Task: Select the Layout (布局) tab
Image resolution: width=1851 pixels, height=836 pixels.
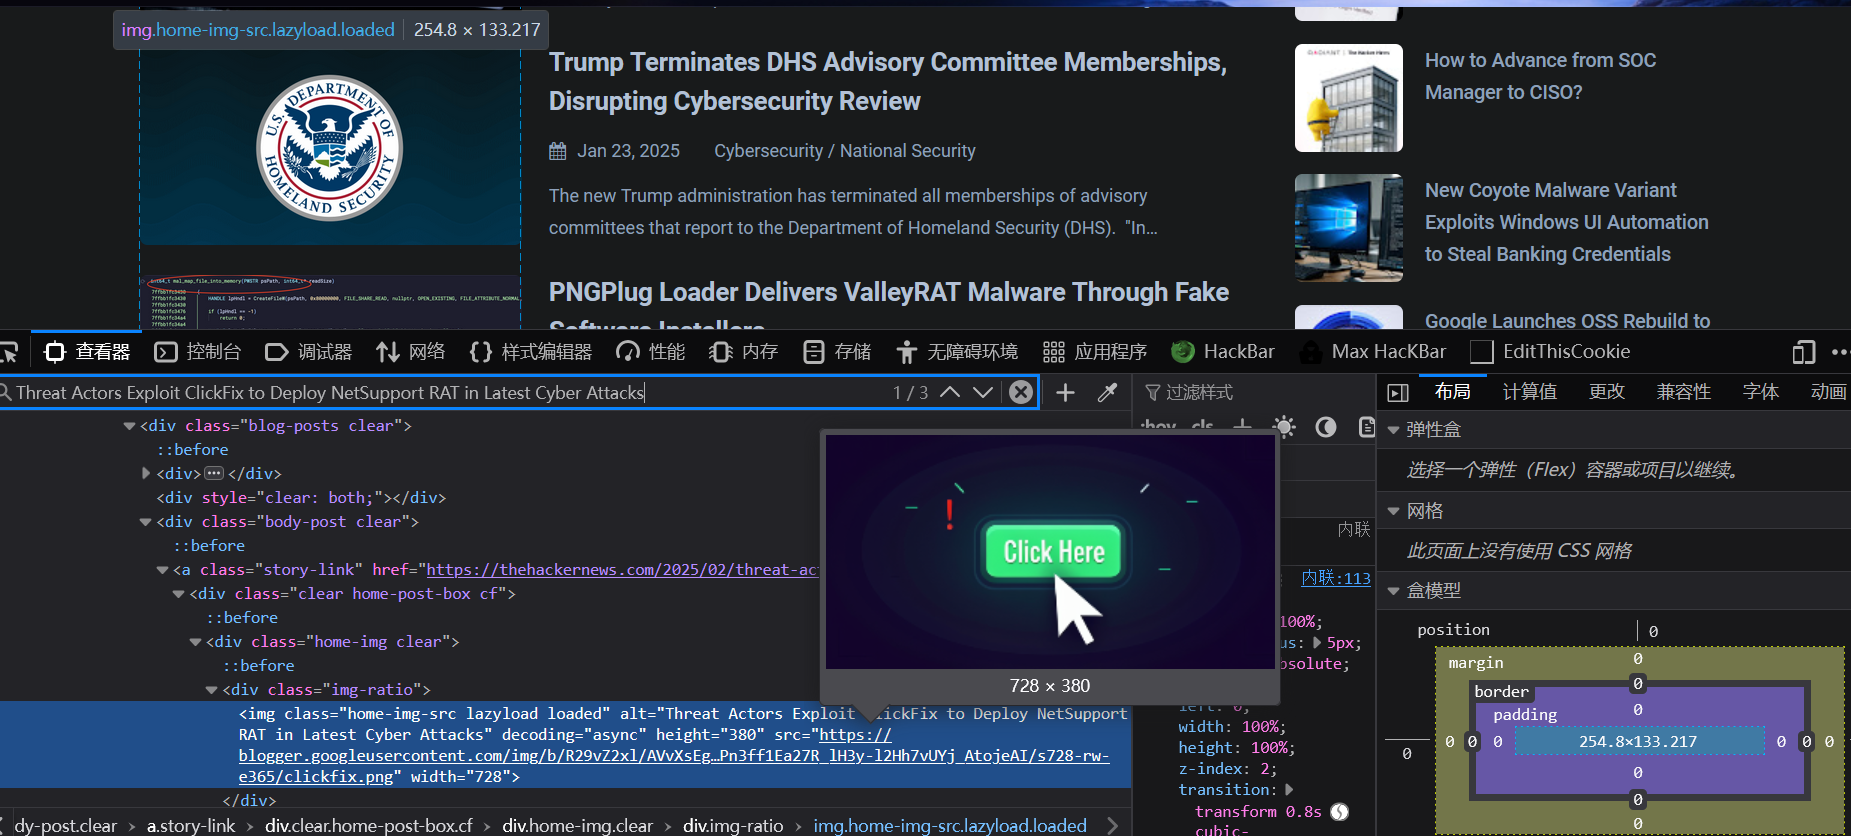Action: pos(1452,392)
